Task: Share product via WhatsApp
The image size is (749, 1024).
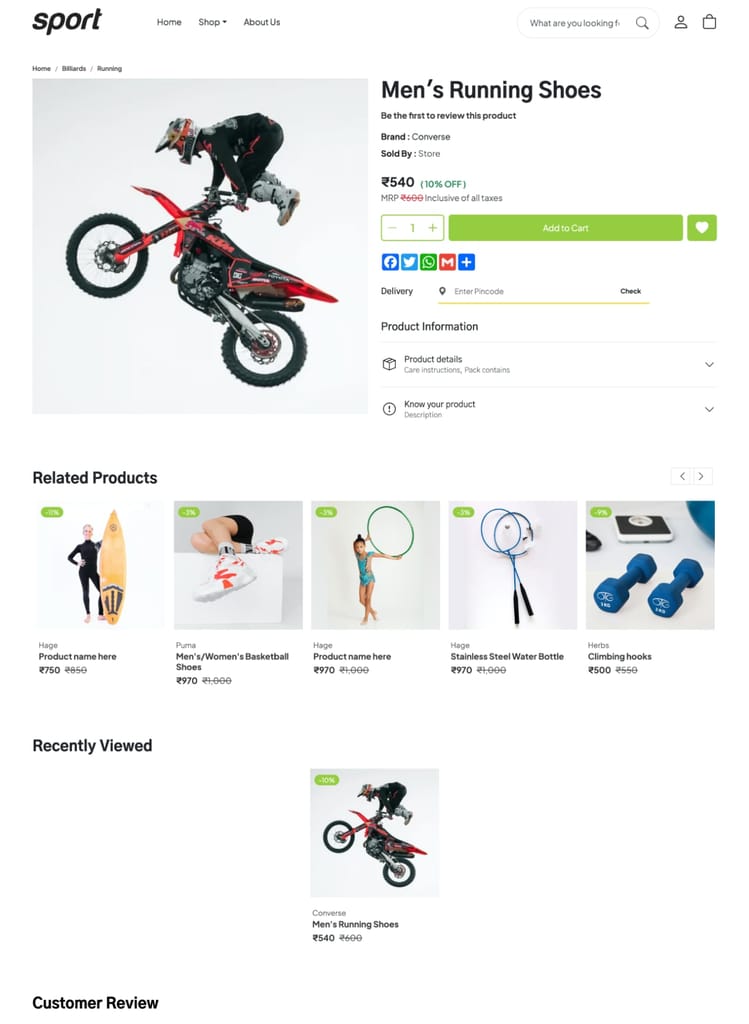Action: (428, 262)
